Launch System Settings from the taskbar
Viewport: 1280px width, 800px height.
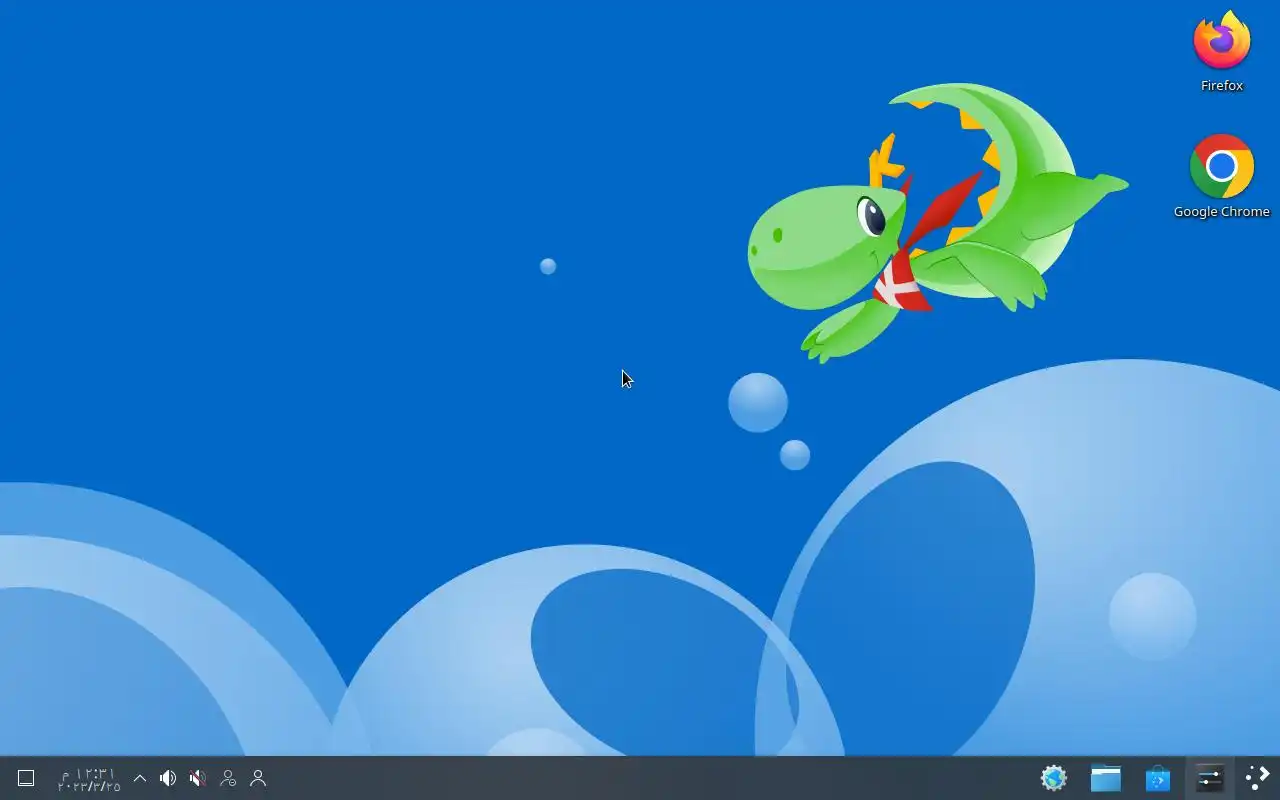[x=1209, y=778]
